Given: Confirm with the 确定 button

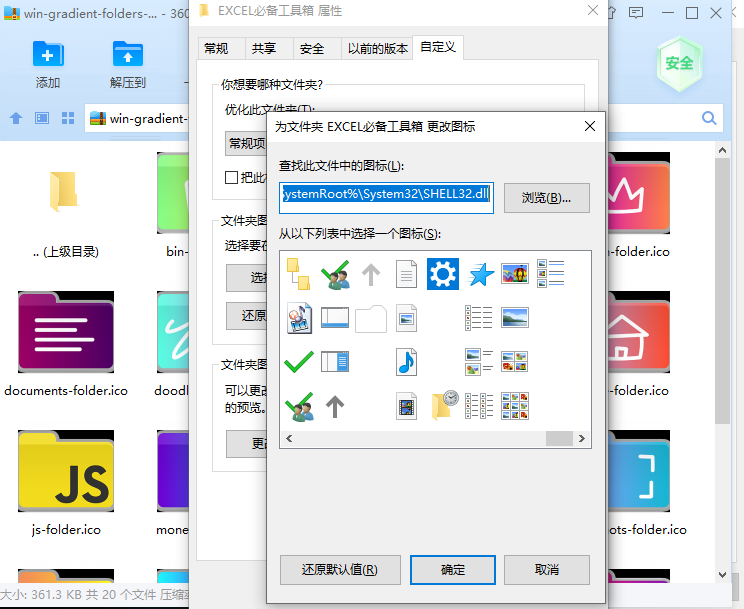Looking at the screenshot, I should tap(453, 570).
